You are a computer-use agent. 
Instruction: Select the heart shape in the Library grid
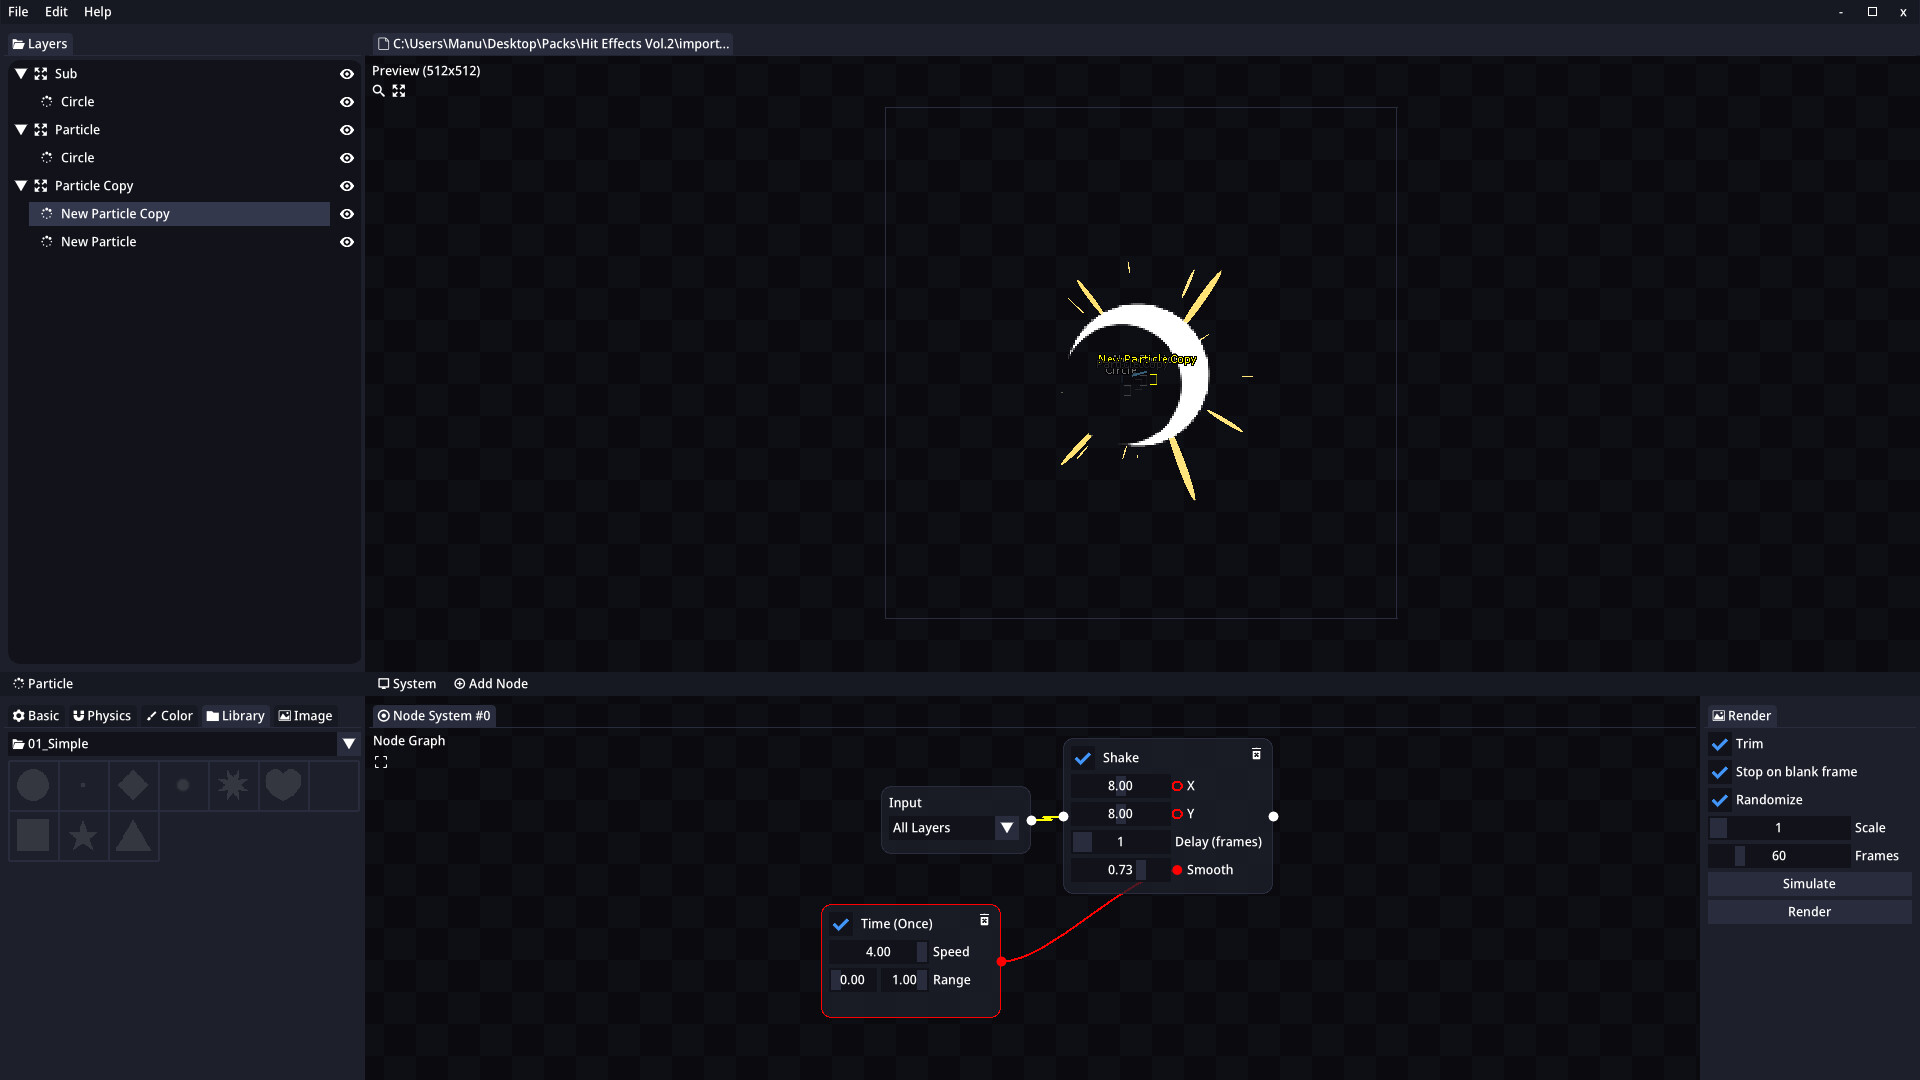pyautogui.click(x=283, y=786)
